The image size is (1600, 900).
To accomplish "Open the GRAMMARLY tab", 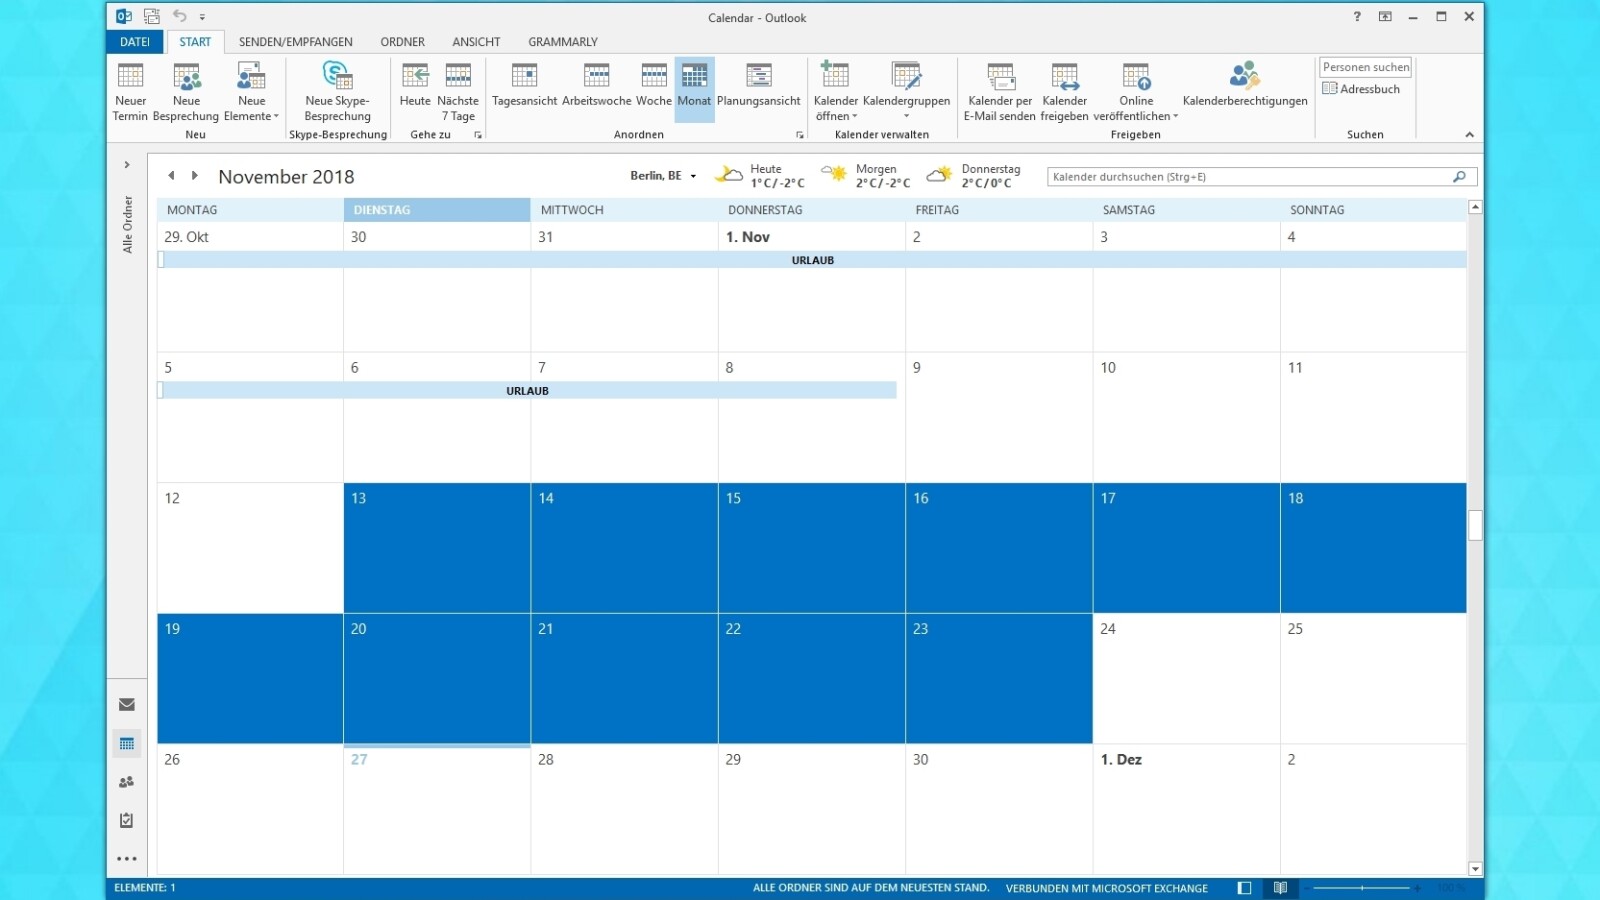I will (x=563, y=42).
